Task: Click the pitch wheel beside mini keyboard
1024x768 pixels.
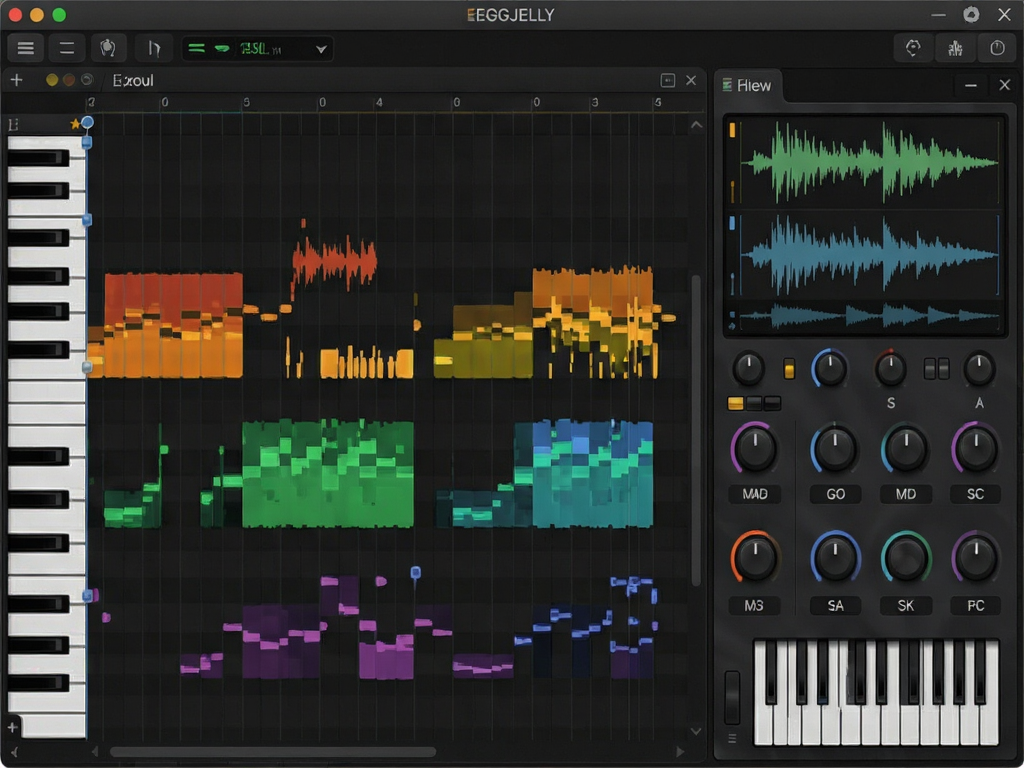Action: [x=732, y=697]
